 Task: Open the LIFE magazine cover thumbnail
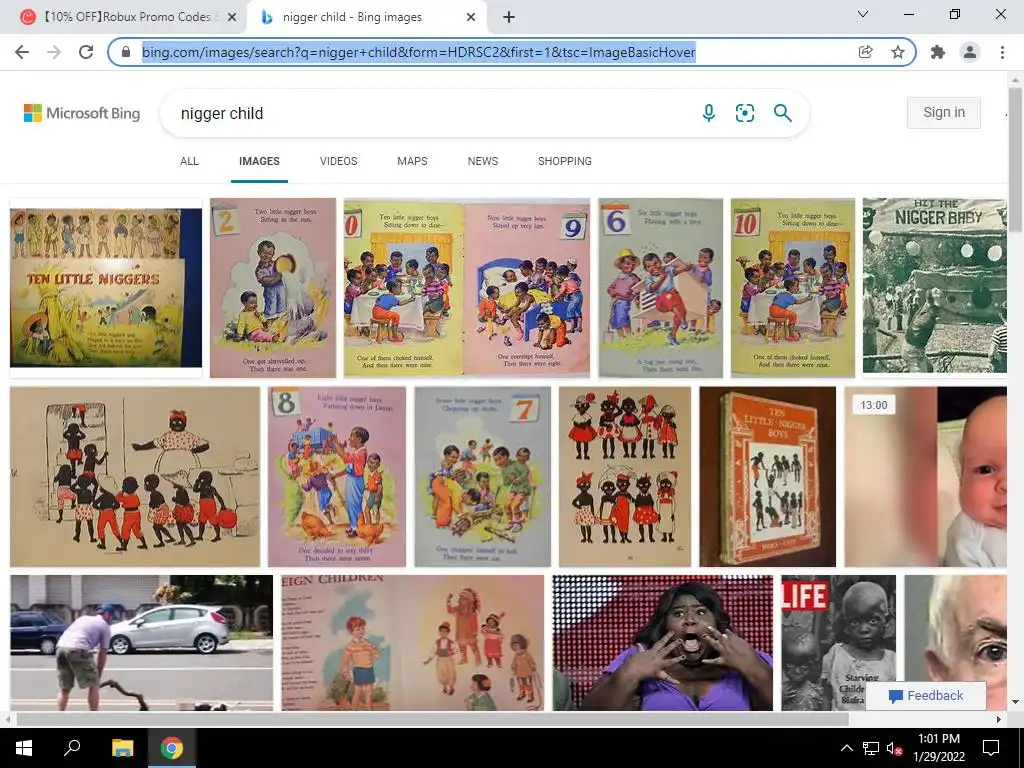839,643
